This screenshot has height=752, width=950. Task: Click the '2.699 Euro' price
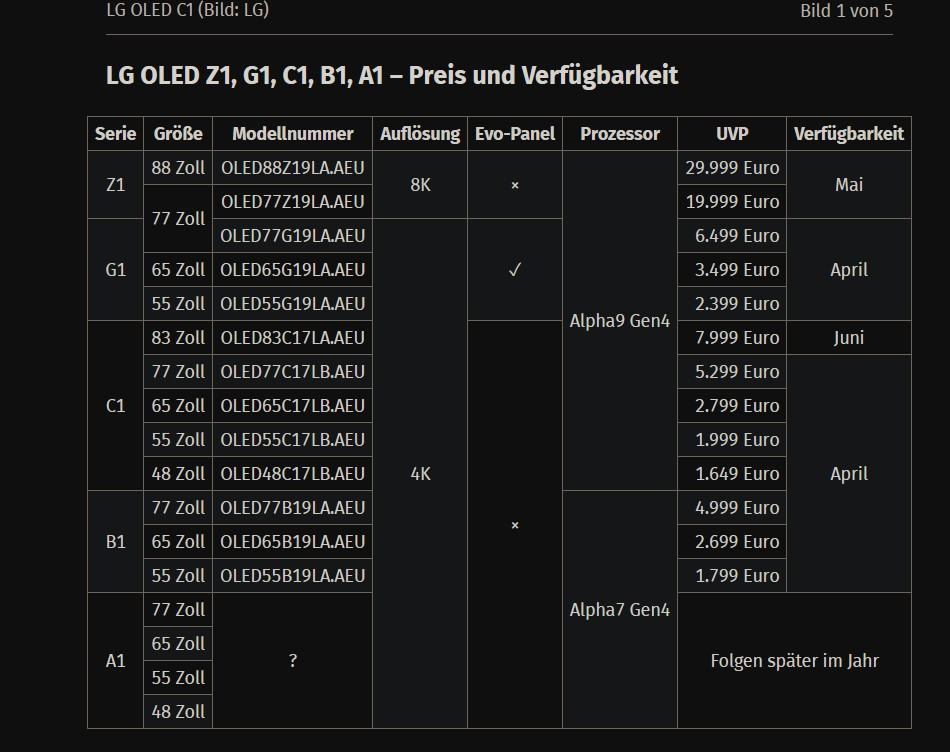(x=732, y=541)
